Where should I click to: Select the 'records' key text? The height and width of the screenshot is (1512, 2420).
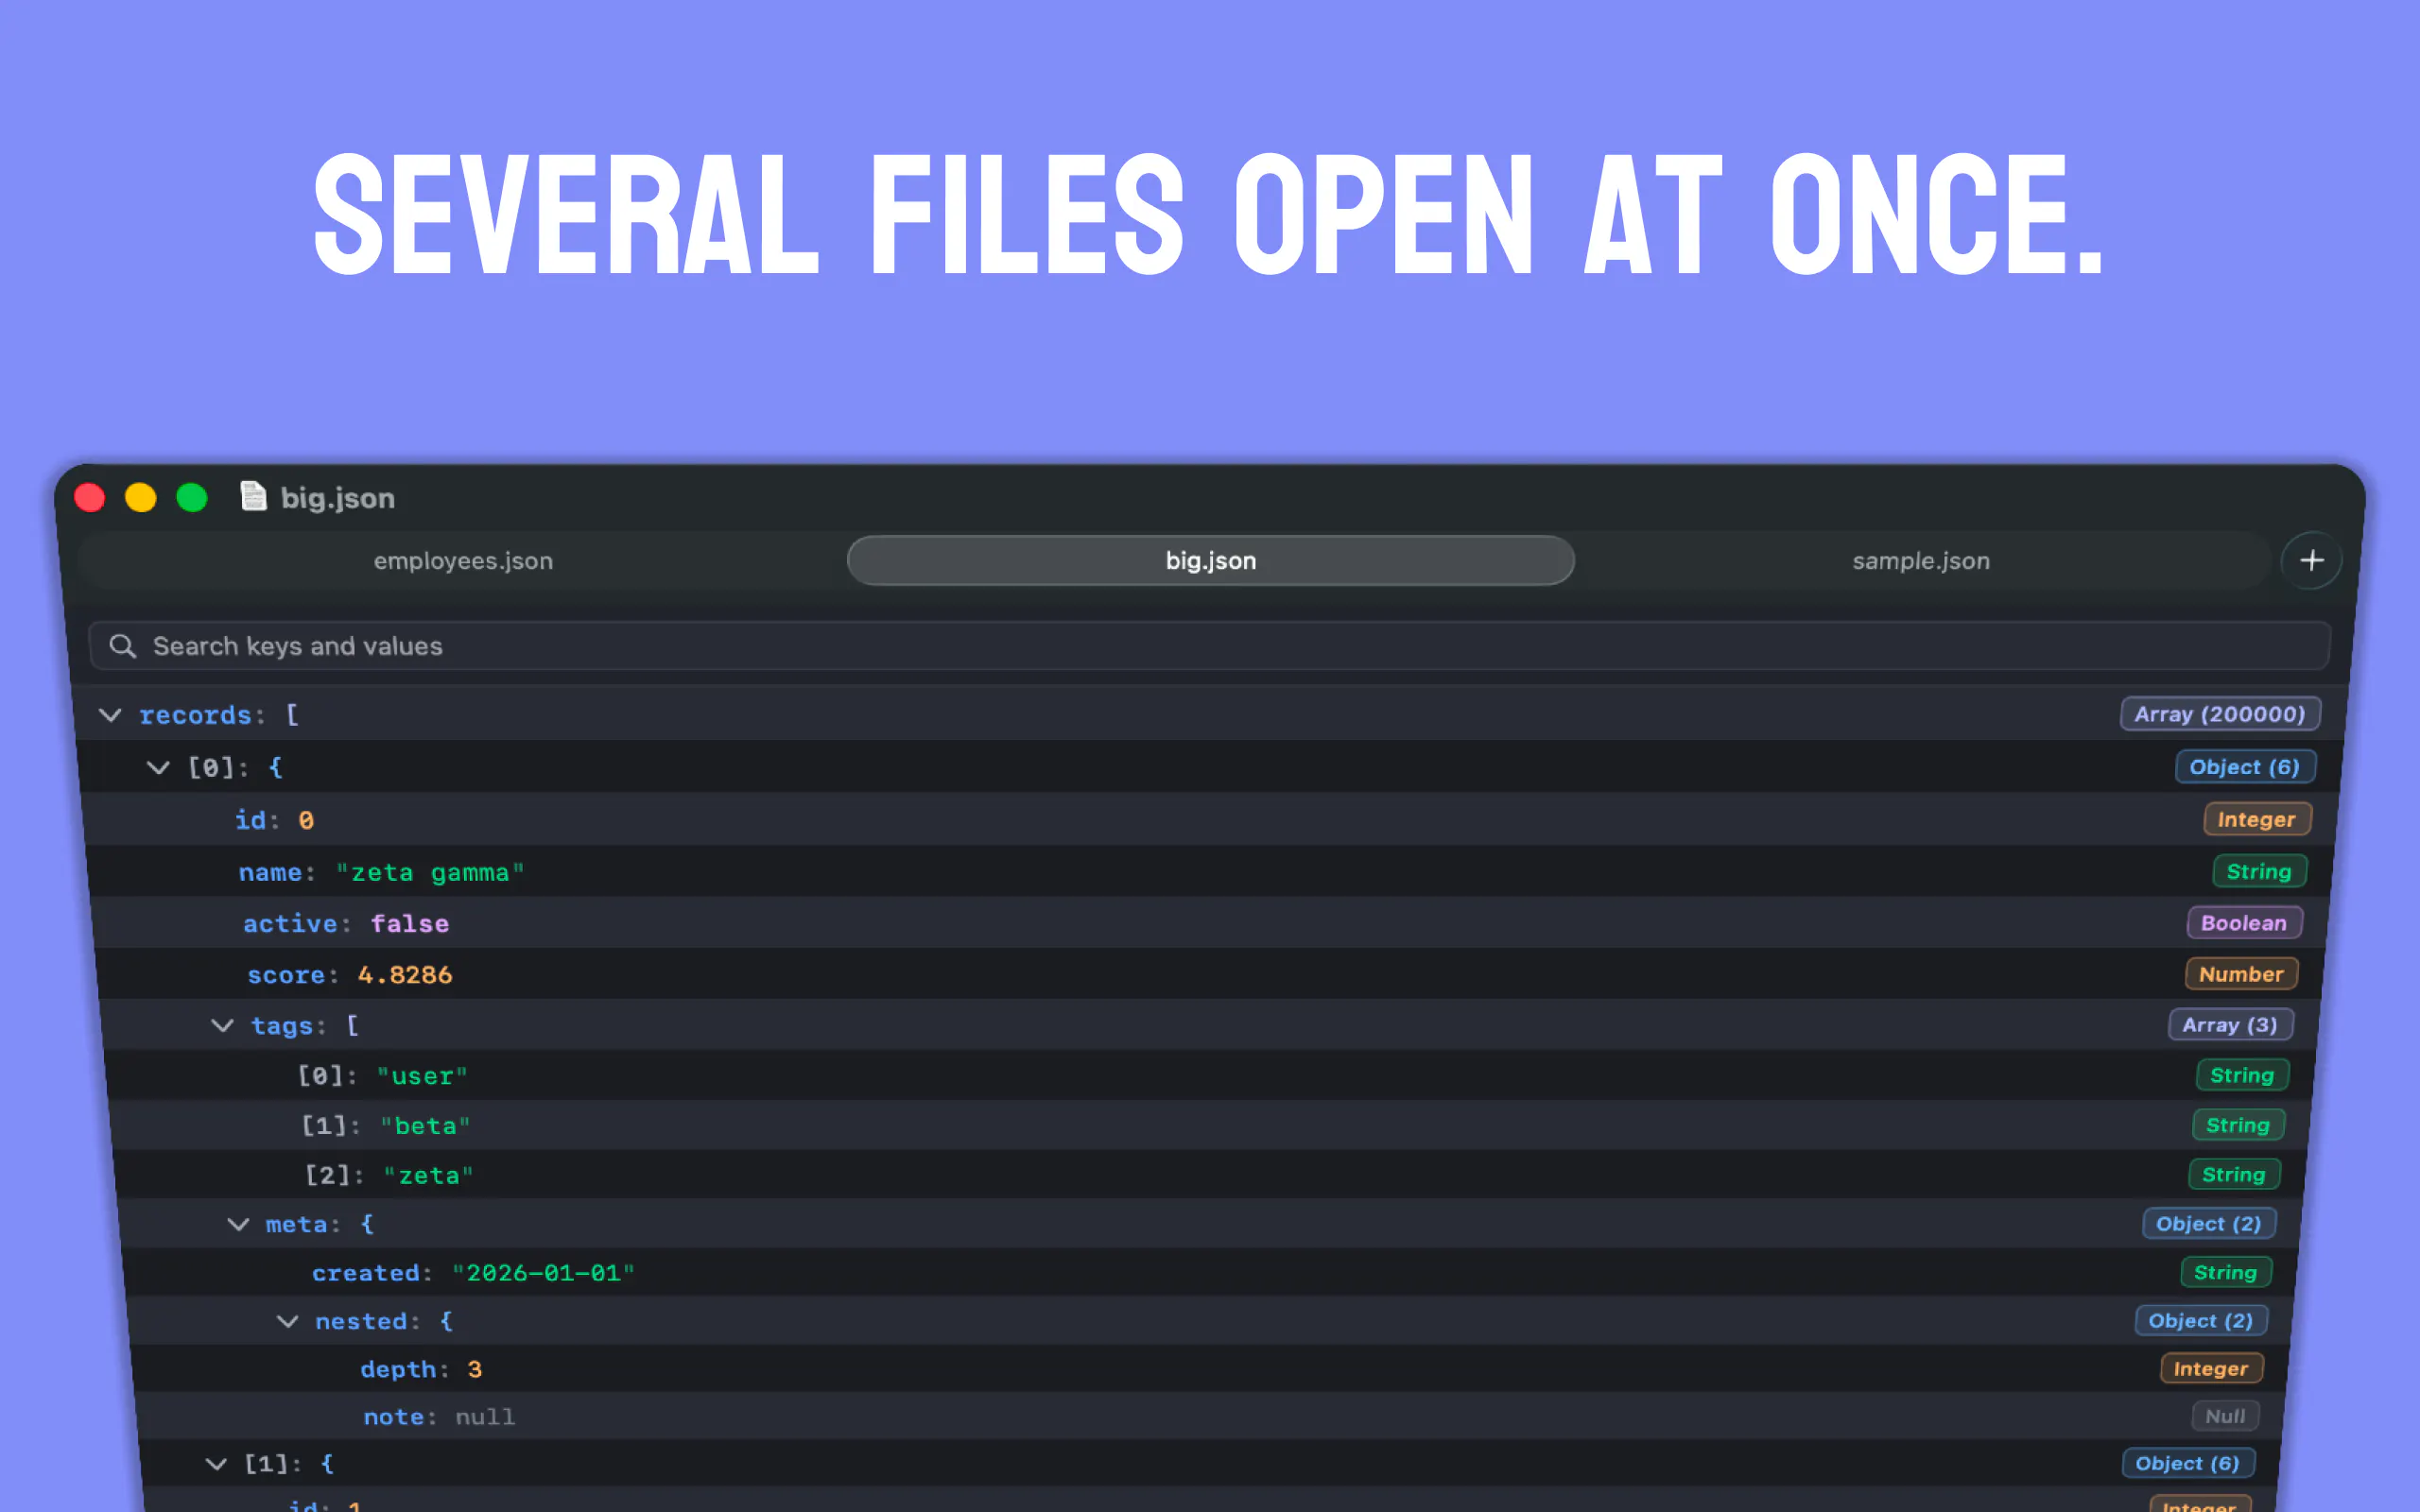coord(195,715)
